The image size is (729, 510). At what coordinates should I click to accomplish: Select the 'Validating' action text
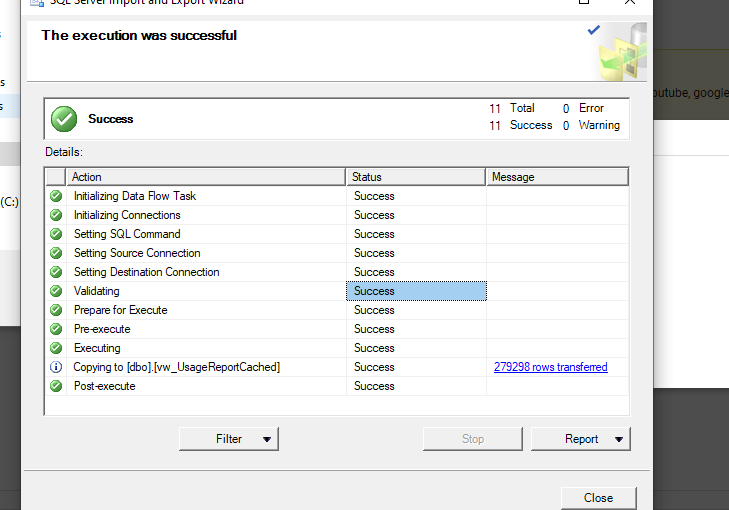(x=97, y=291)
